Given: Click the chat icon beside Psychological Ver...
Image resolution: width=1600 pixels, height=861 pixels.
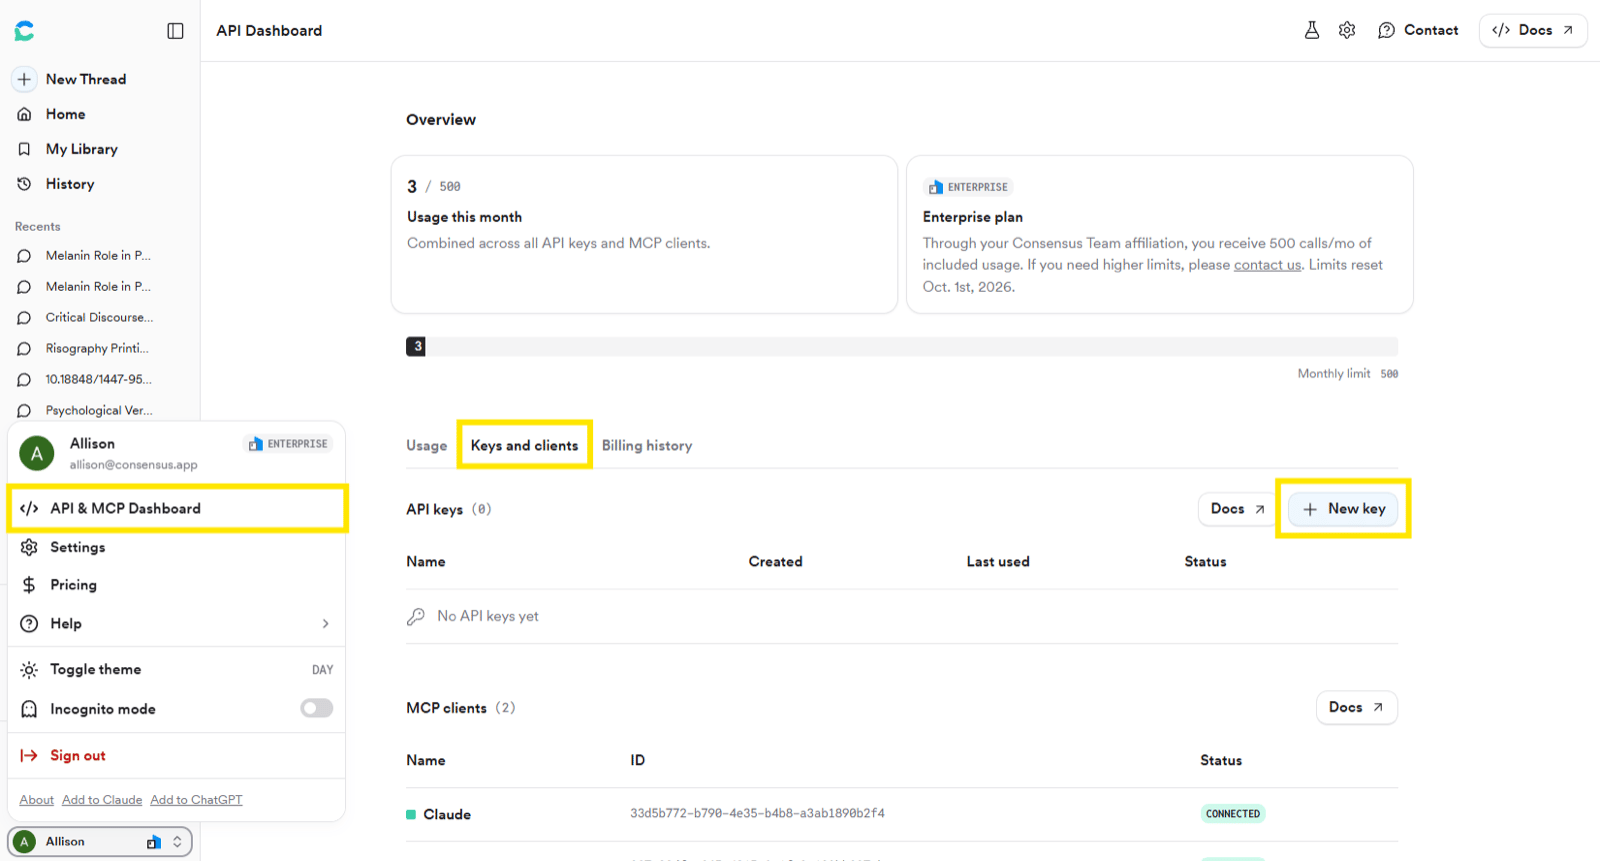Looking at the screenshot, I should tap(24, 411).
